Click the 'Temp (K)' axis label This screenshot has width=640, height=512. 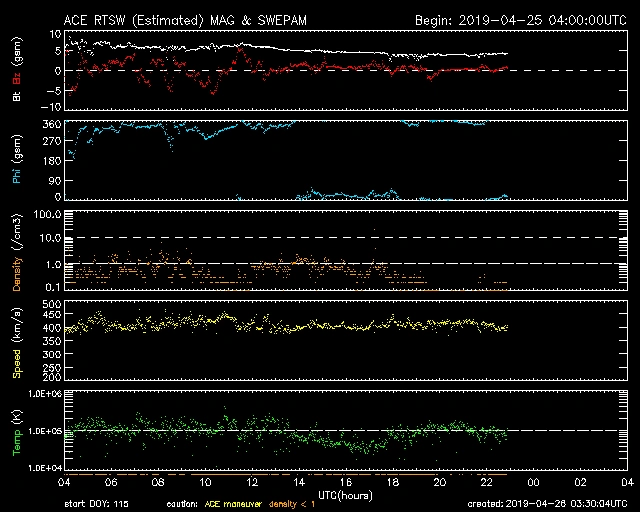tap(17, 433)
